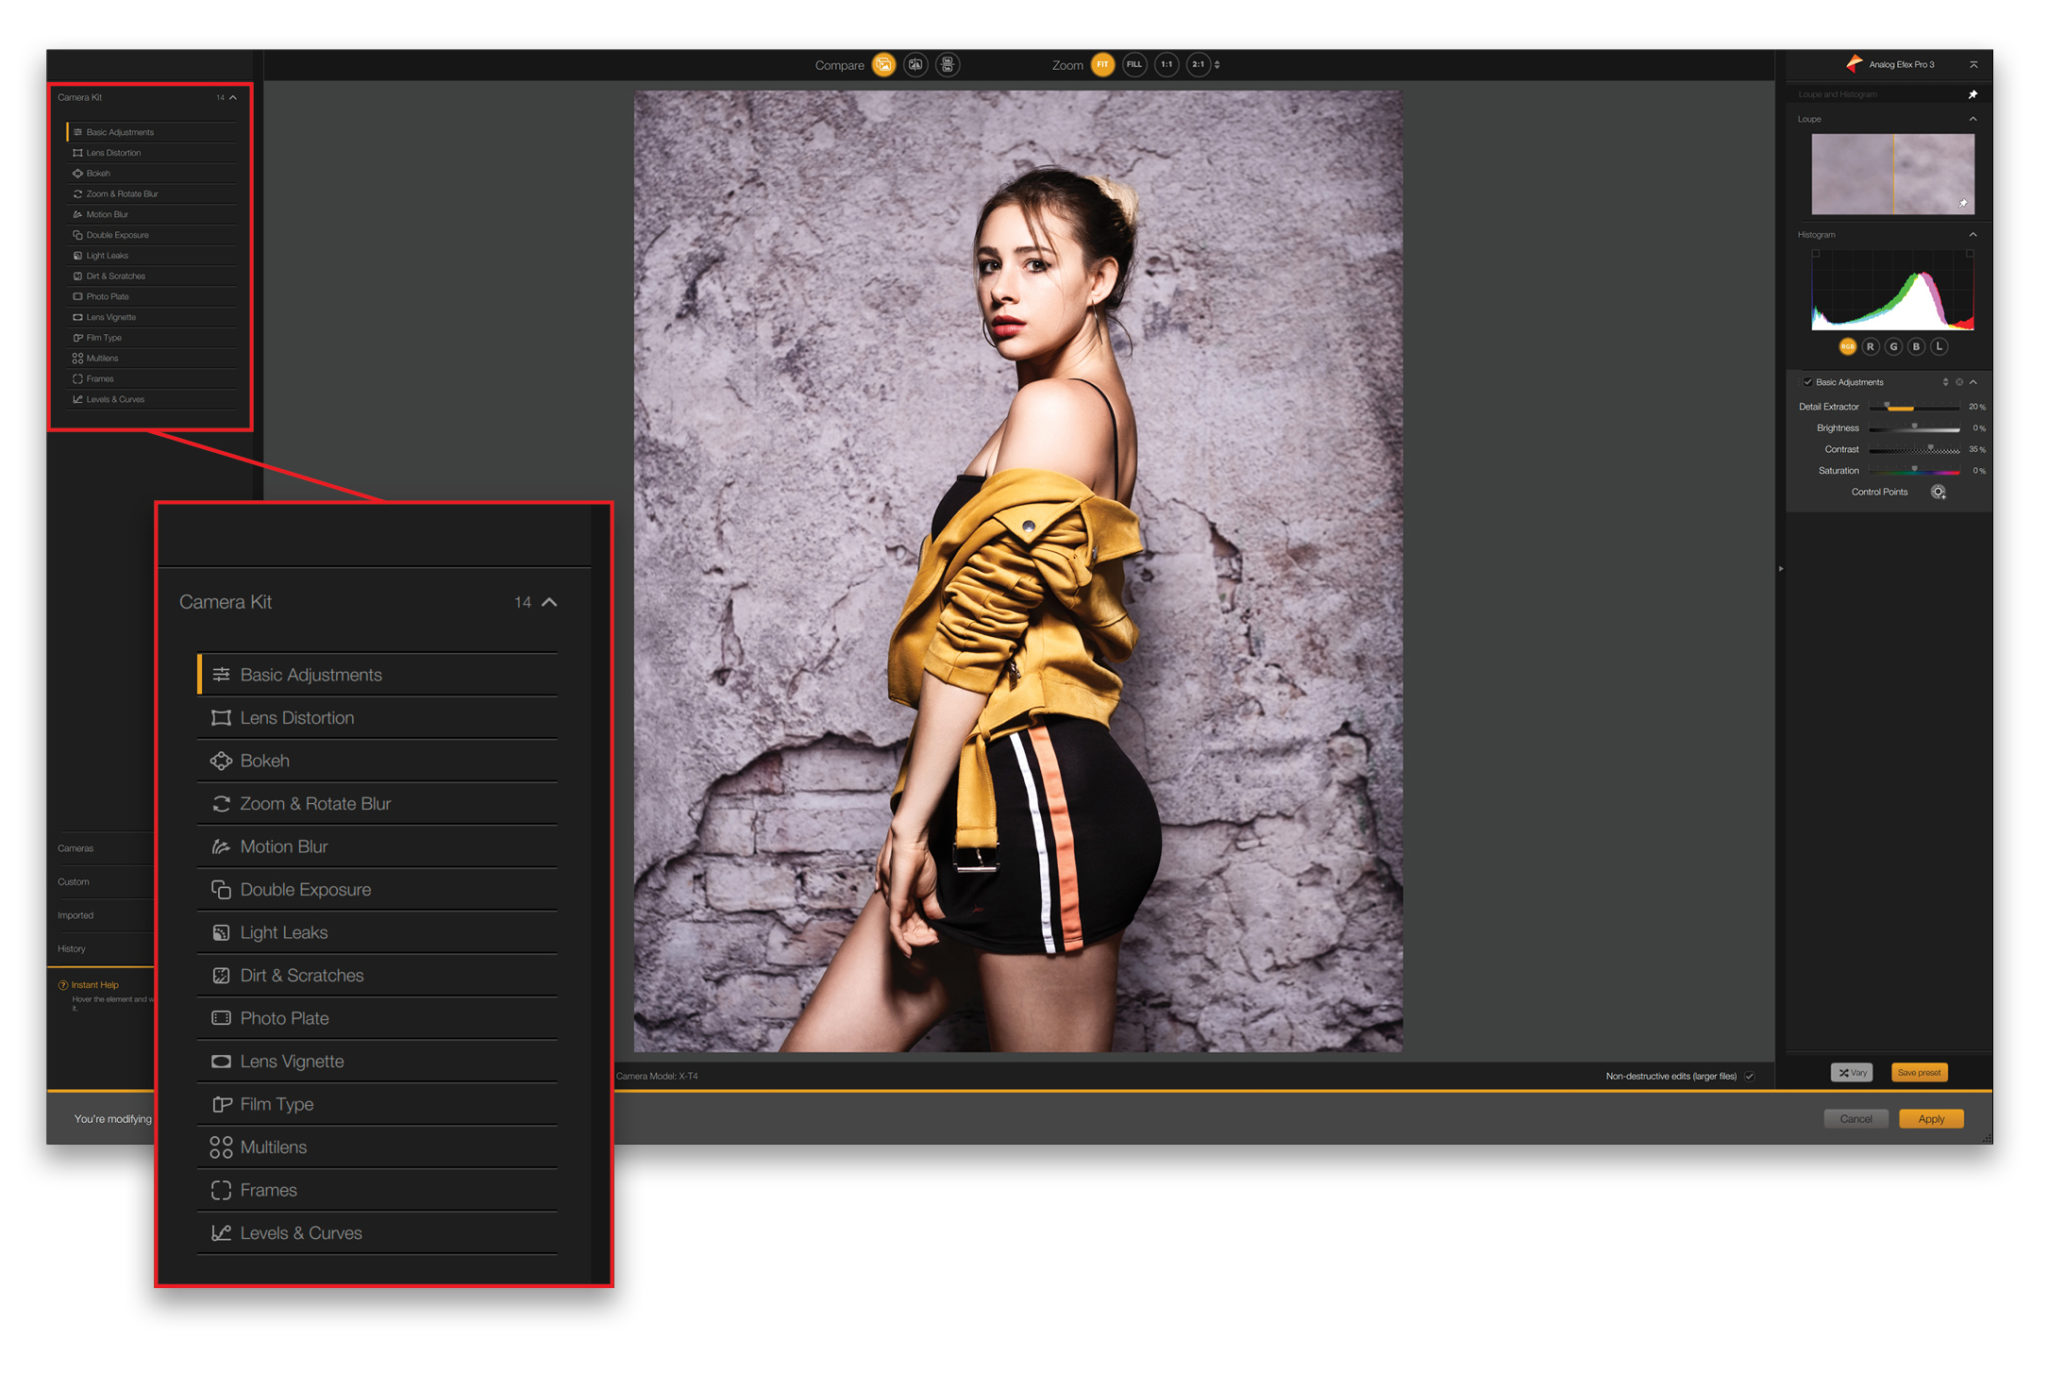This screenshot has height=1373, width=2048.
Task: Open the Cameras preset category
Action: 76,848
